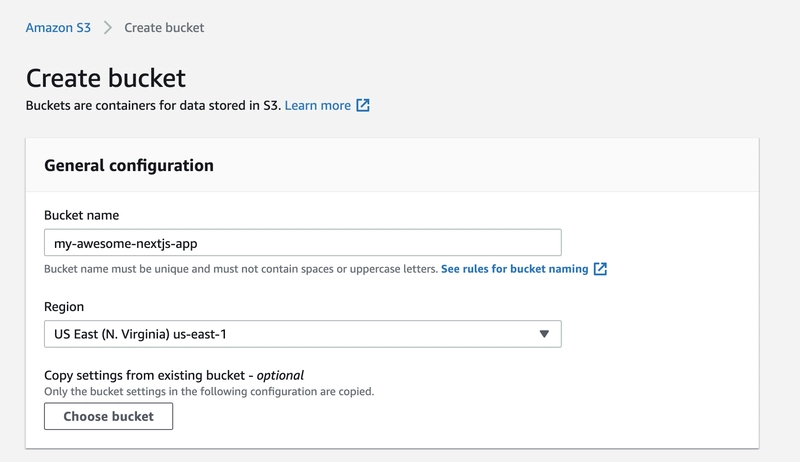Click the Region dropdown arrow

(544, 334)
